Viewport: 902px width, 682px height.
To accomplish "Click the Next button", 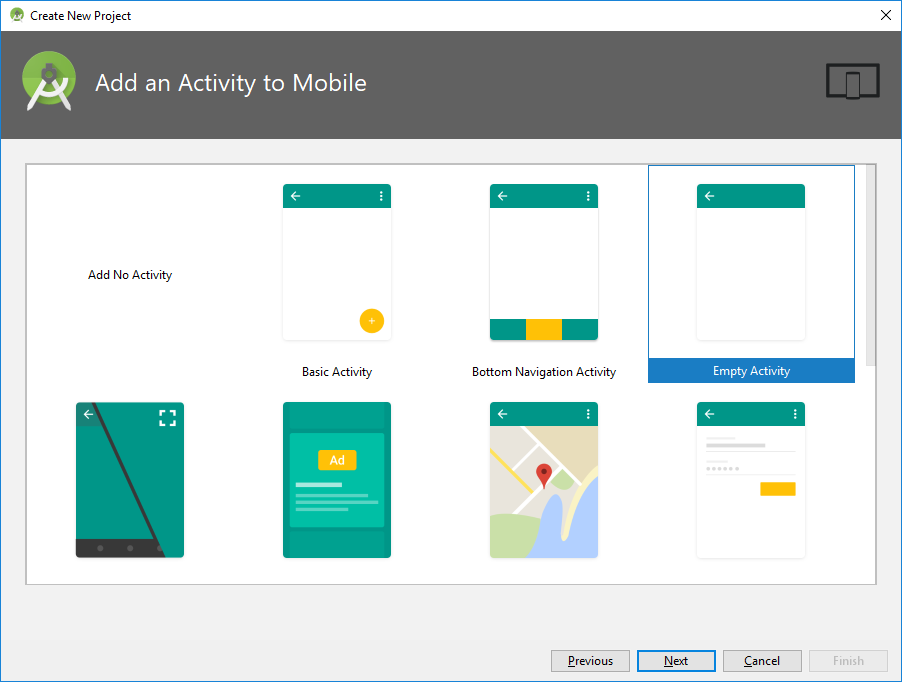I will [x=675, y=660].
